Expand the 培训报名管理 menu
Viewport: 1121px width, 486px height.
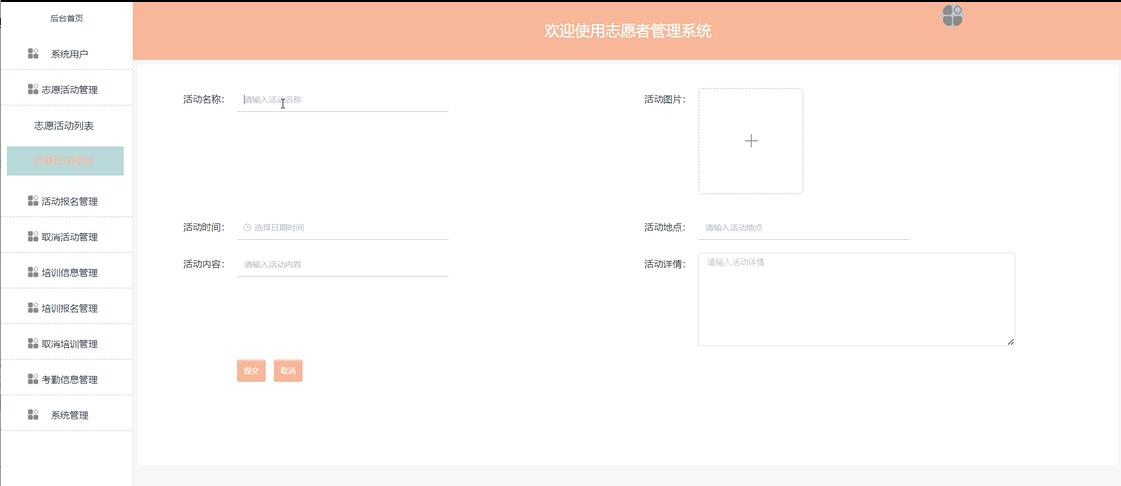coord(66,308)
